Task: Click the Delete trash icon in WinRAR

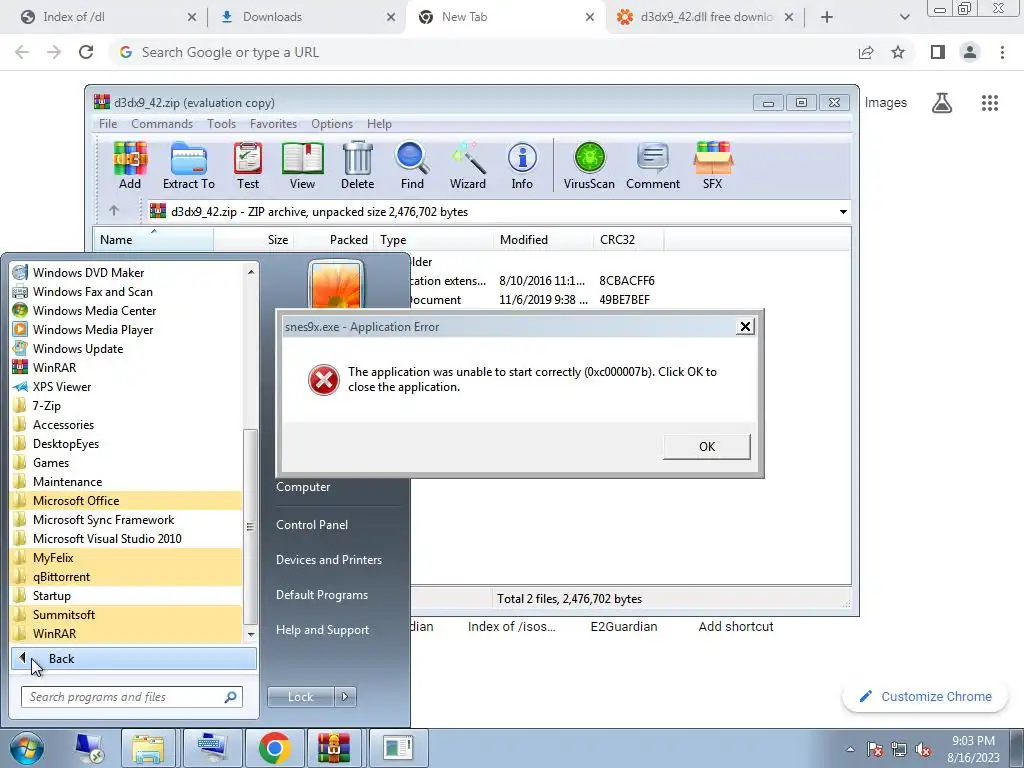Action: [x=357, y=166]
